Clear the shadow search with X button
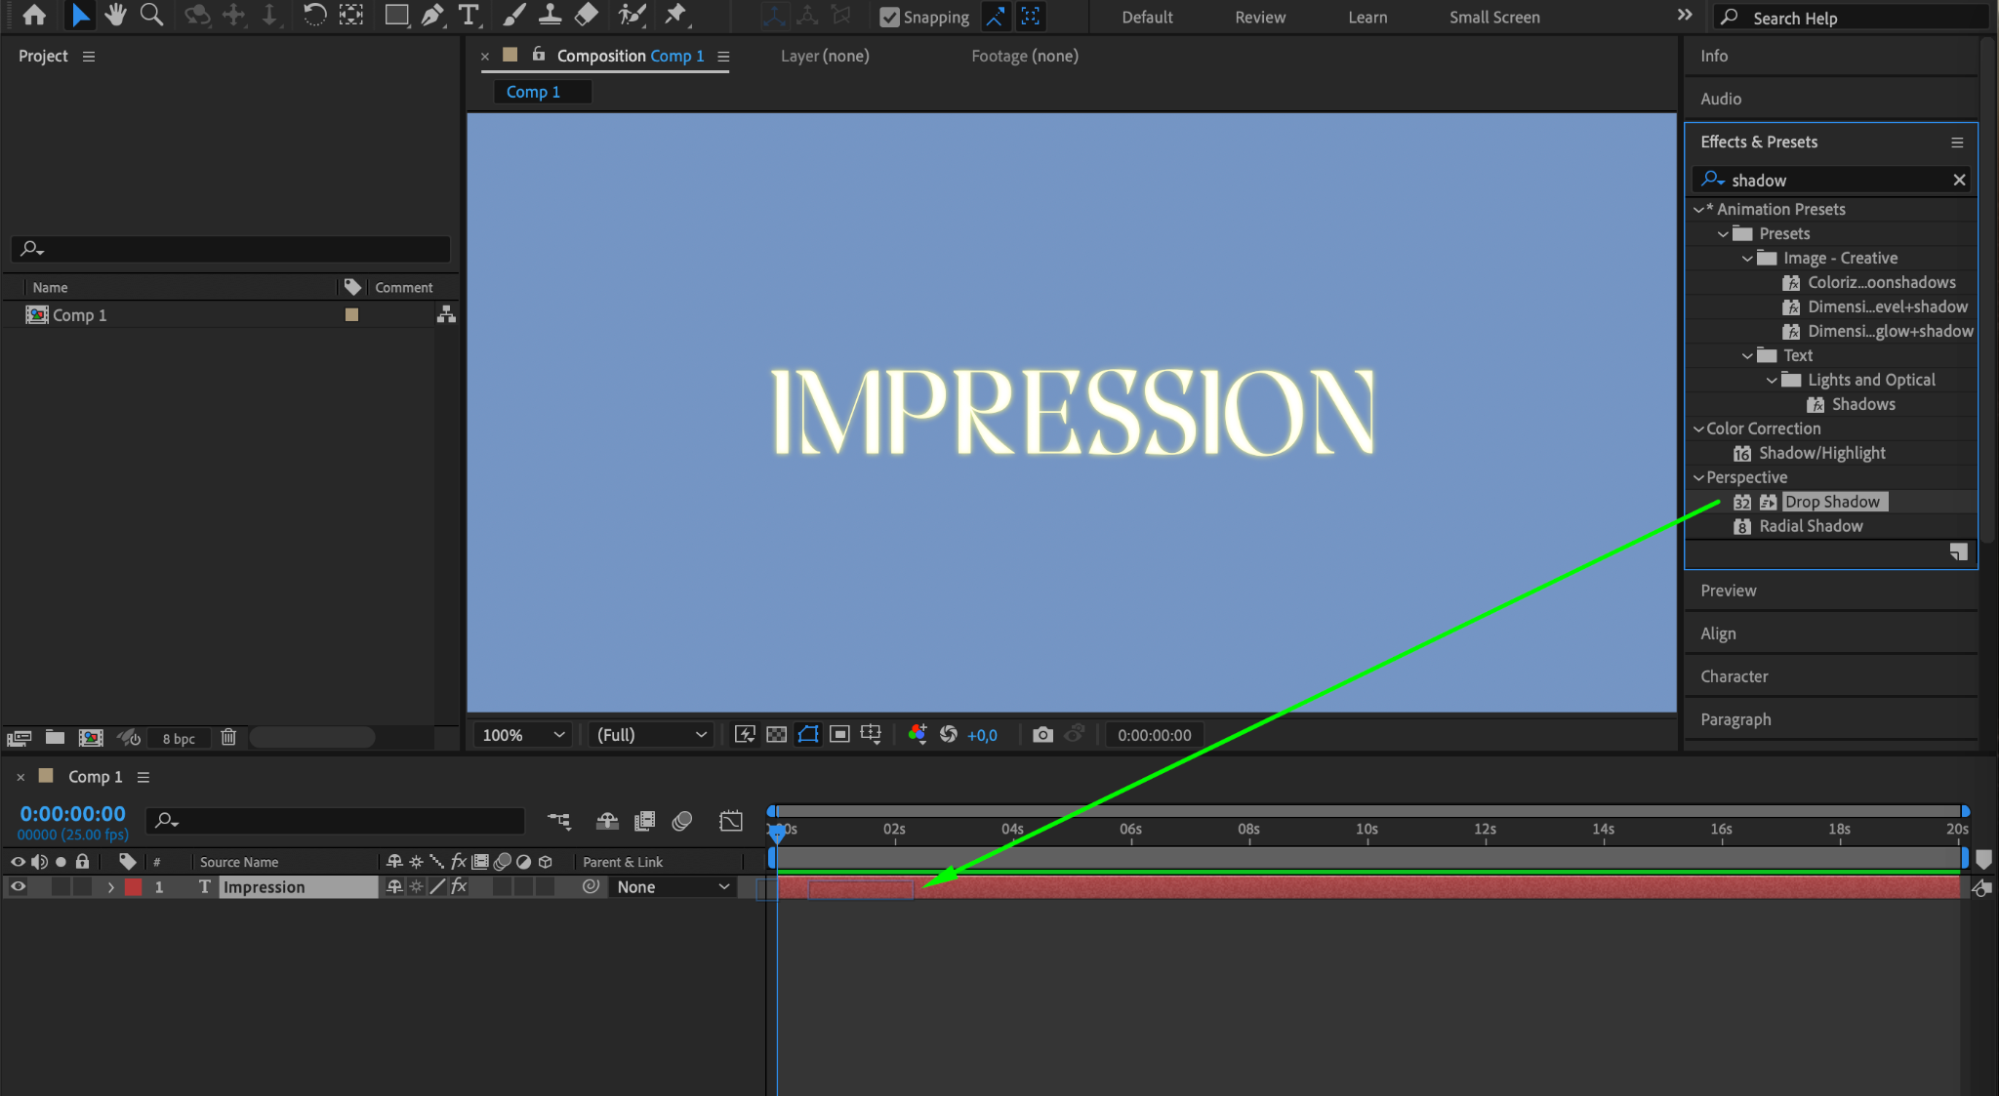This screenshot has width=1999, height=1097. (x=1959, y=180)
